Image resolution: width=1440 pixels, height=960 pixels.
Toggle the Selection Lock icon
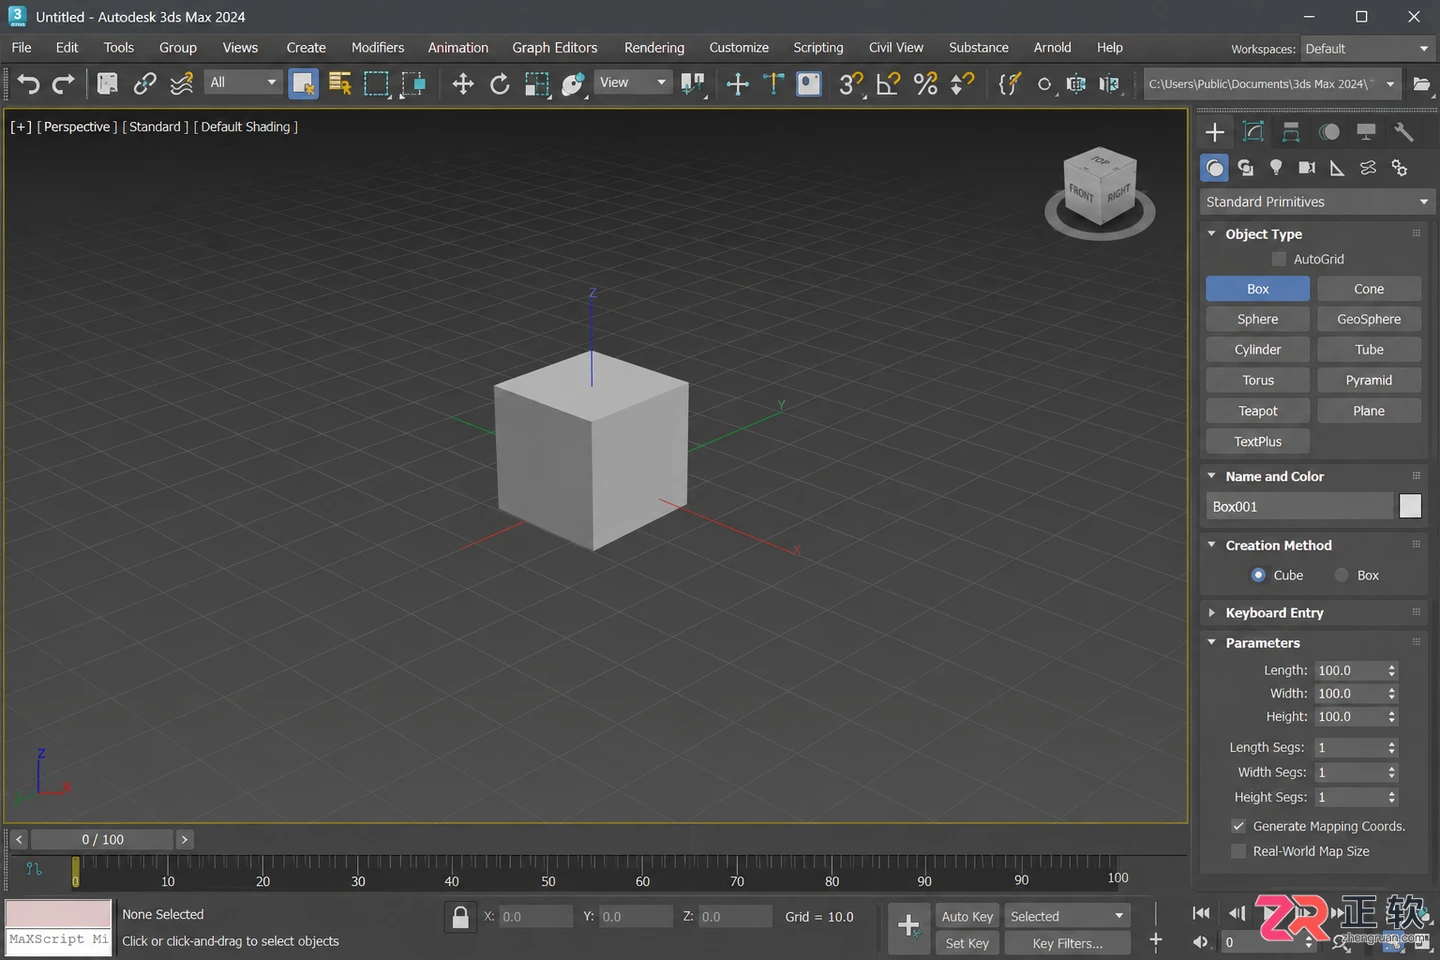(460, 917)
